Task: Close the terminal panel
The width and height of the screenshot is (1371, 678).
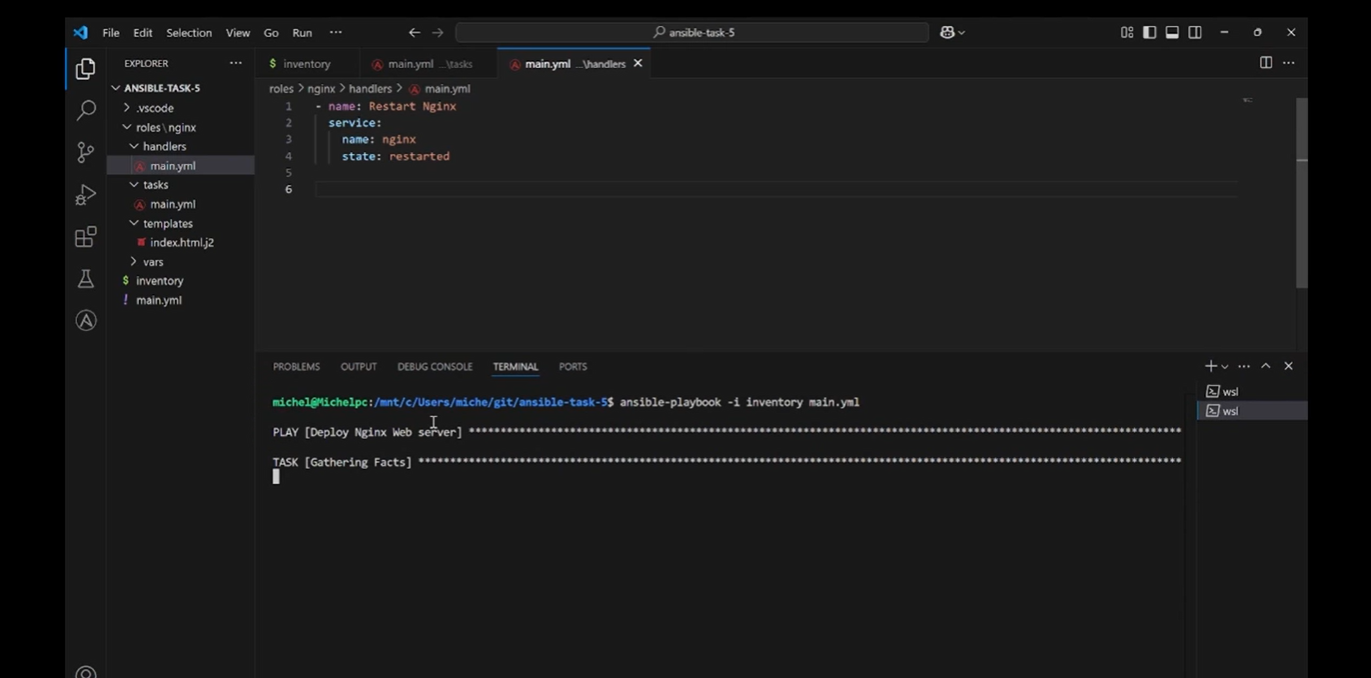Action: (x=1288, y=366)
